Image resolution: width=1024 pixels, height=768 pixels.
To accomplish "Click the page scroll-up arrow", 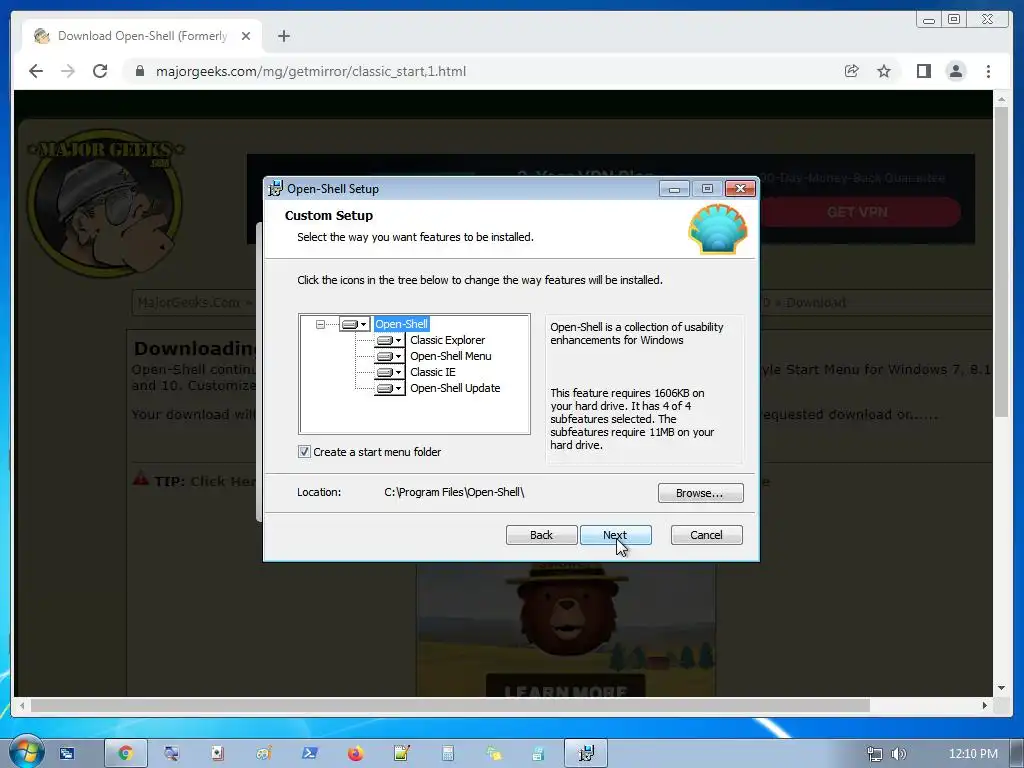I will click(x=1001, y=99).
